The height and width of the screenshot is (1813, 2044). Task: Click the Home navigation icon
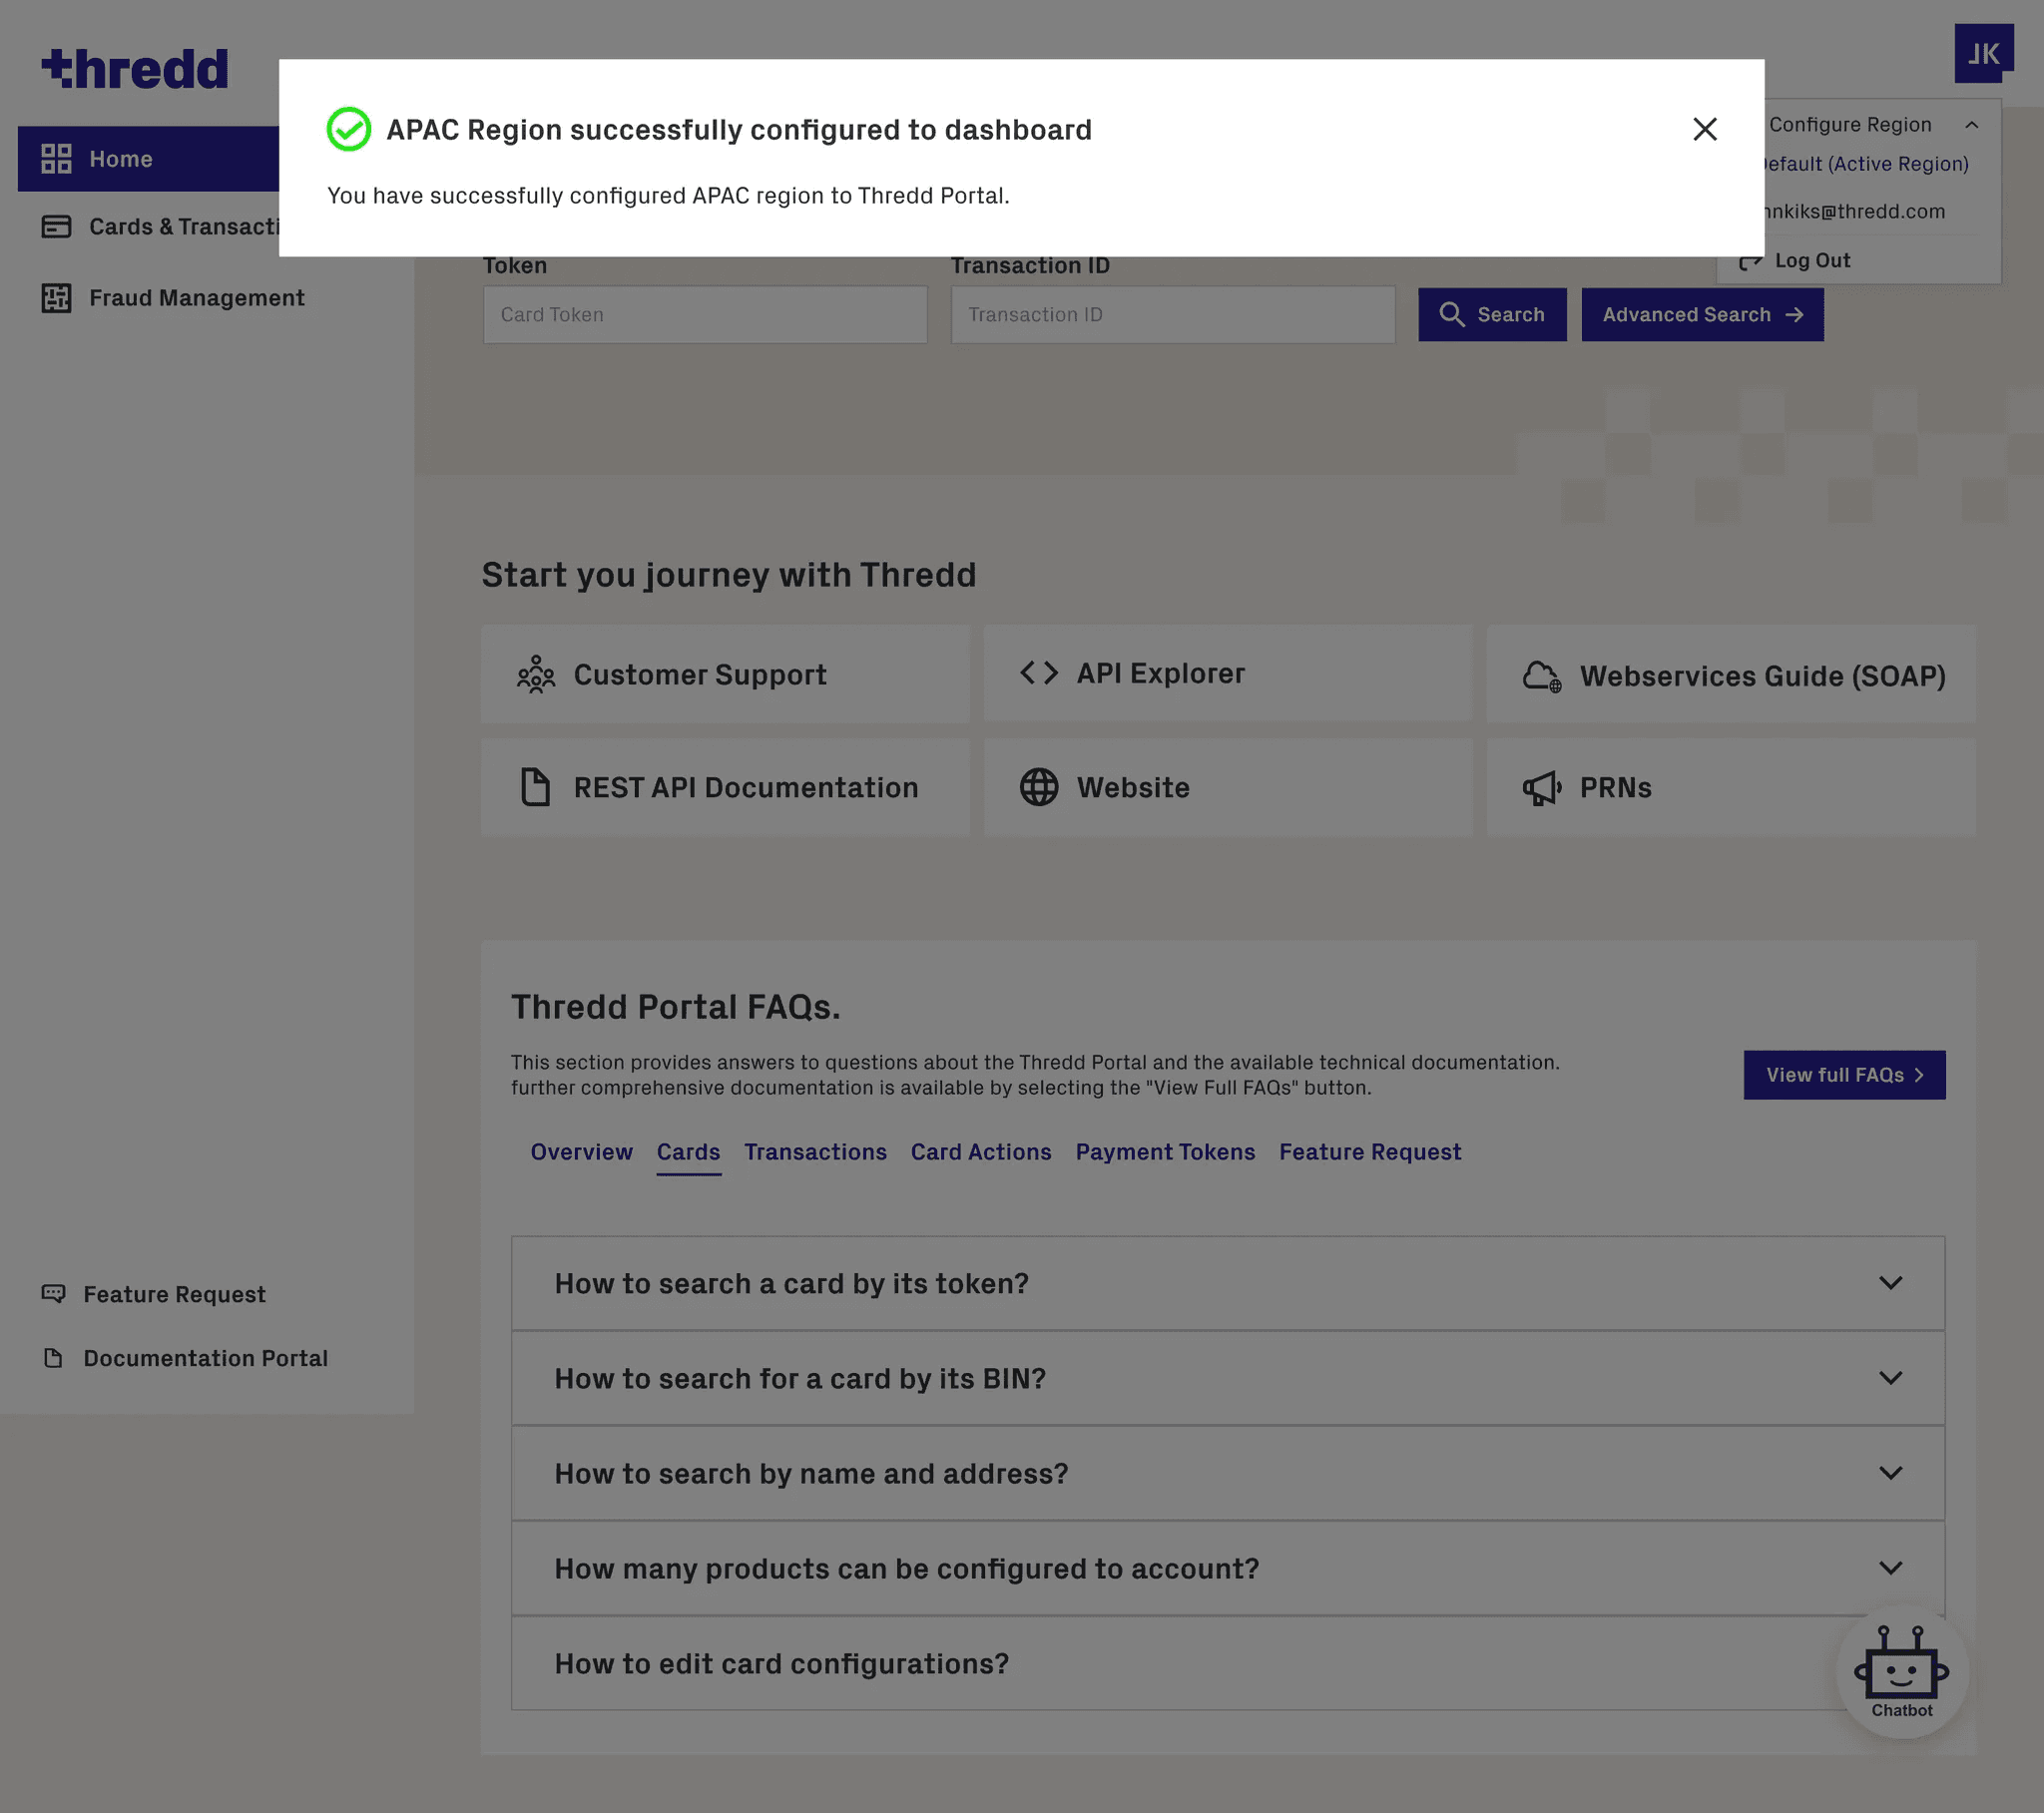(58, 158)
